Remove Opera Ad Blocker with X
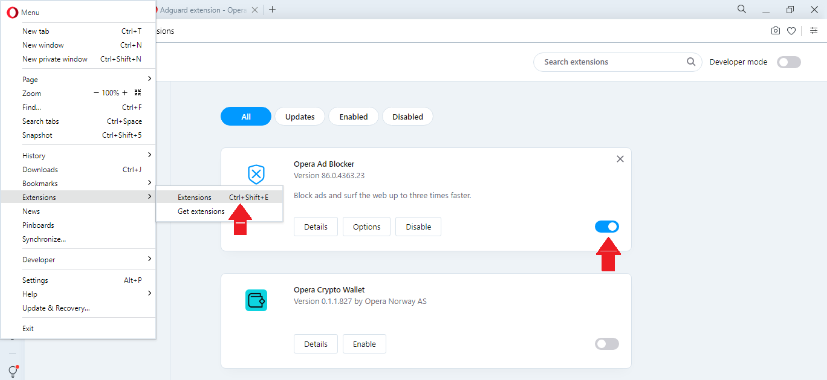Image resolution: width=827 pixels, height=380 pixels. 620,159
